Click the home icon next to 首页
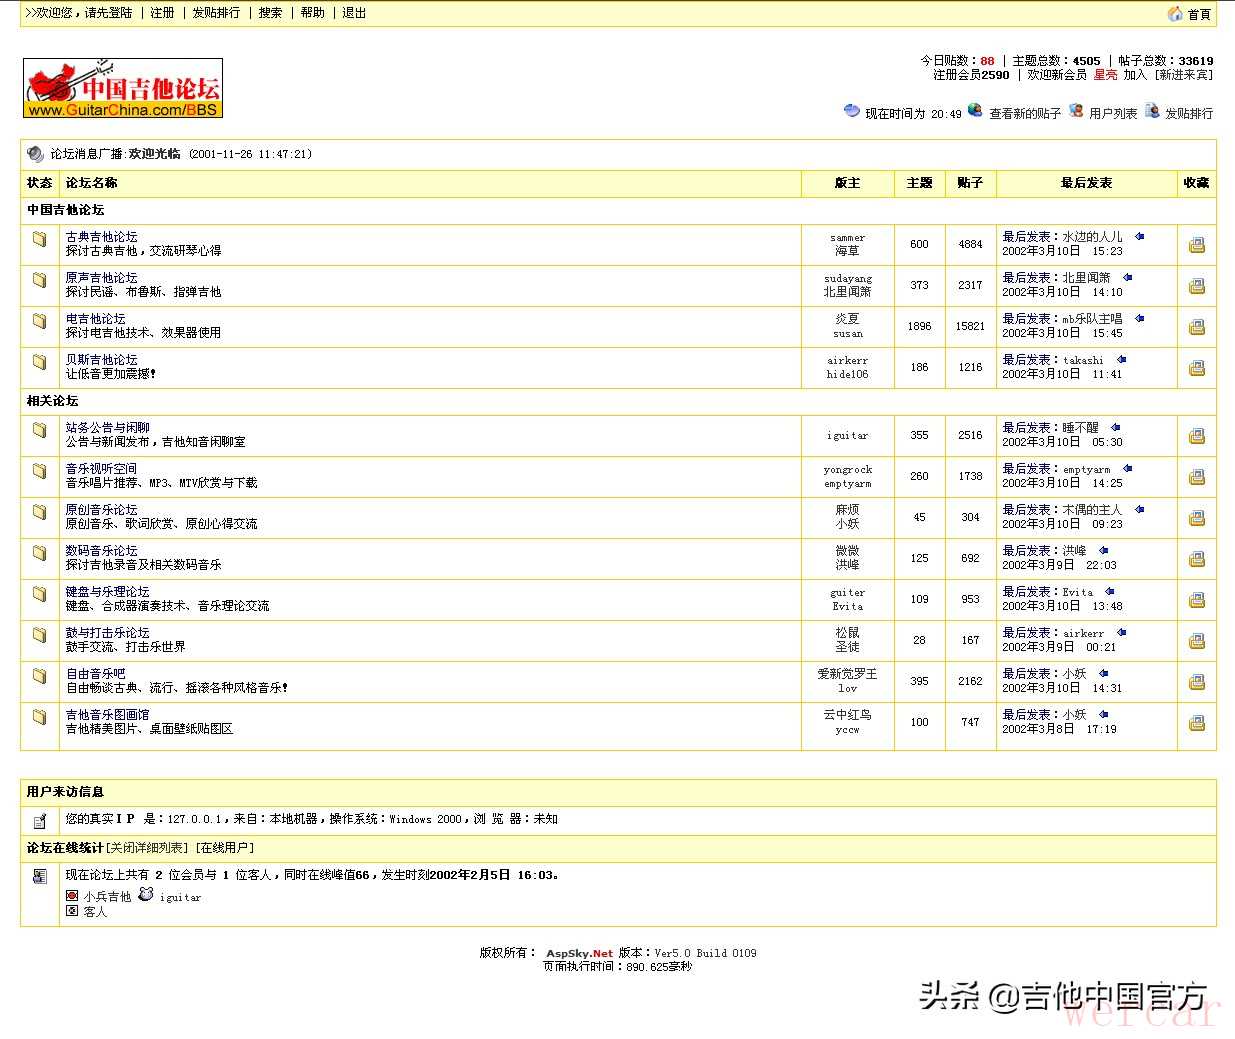The height and width of the screenshot is (1039, 1235). pos(1175,14)
